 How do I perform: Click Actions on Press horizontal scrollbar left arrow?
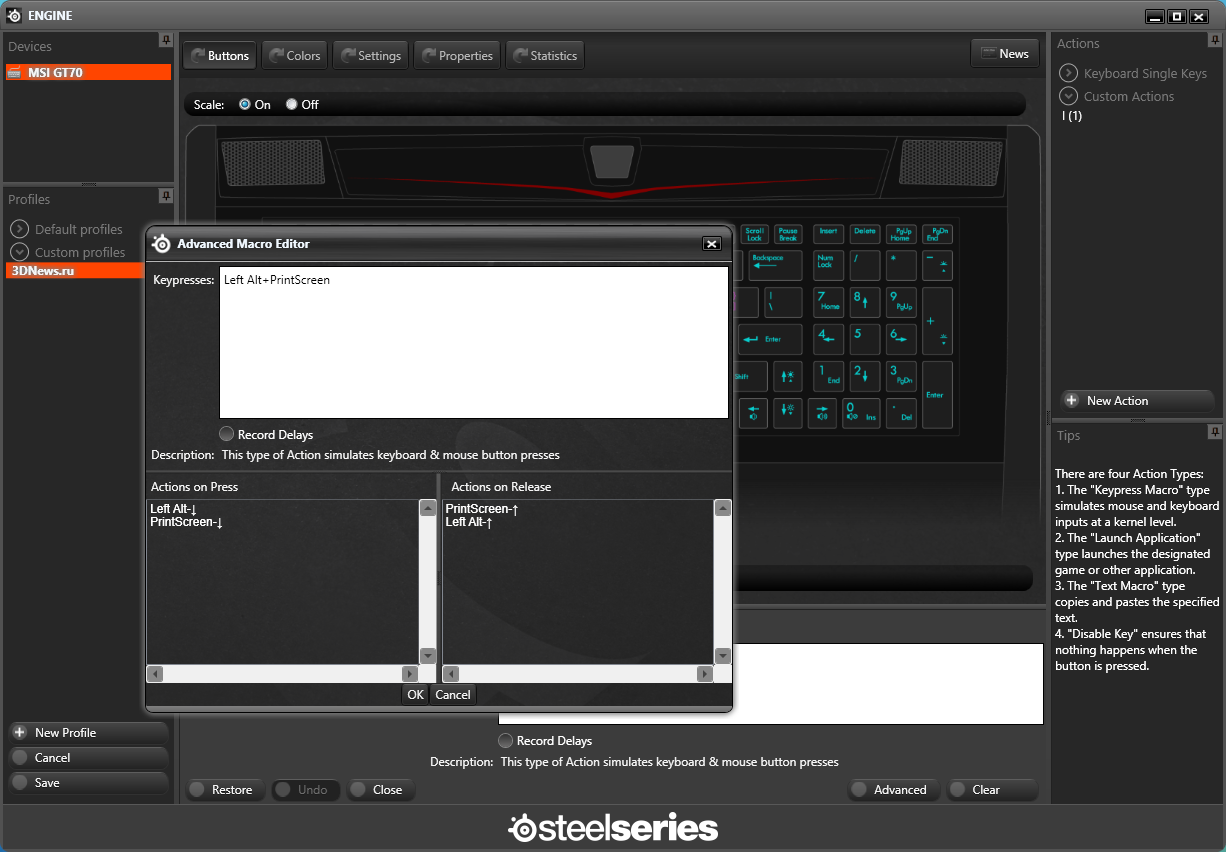pos(155,674)
